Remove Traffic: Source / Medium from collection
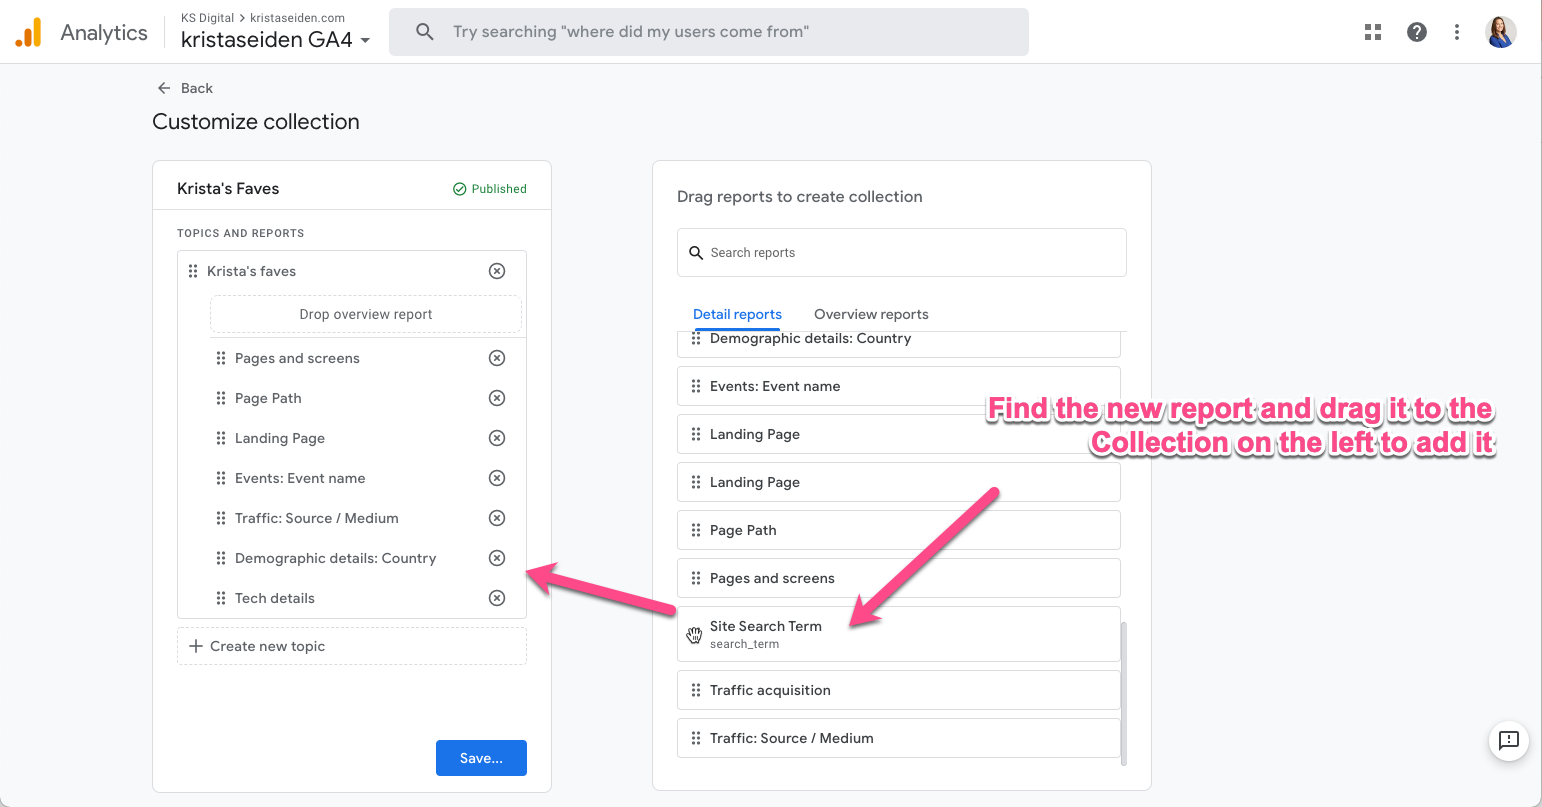The width and height of the screenshot is (1542, 807). (x=497, y=518)
